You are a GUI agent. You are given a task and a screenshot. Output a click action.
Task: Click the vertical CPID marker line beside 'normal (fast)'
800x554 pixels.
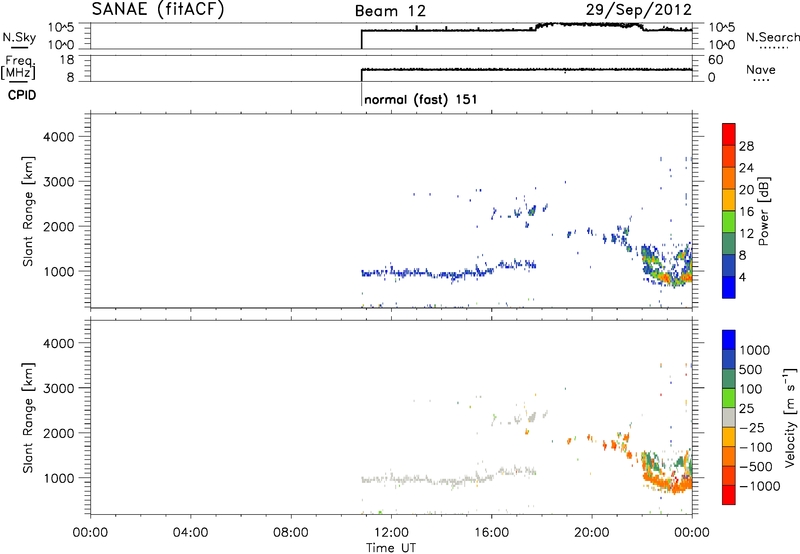[361, 95]
